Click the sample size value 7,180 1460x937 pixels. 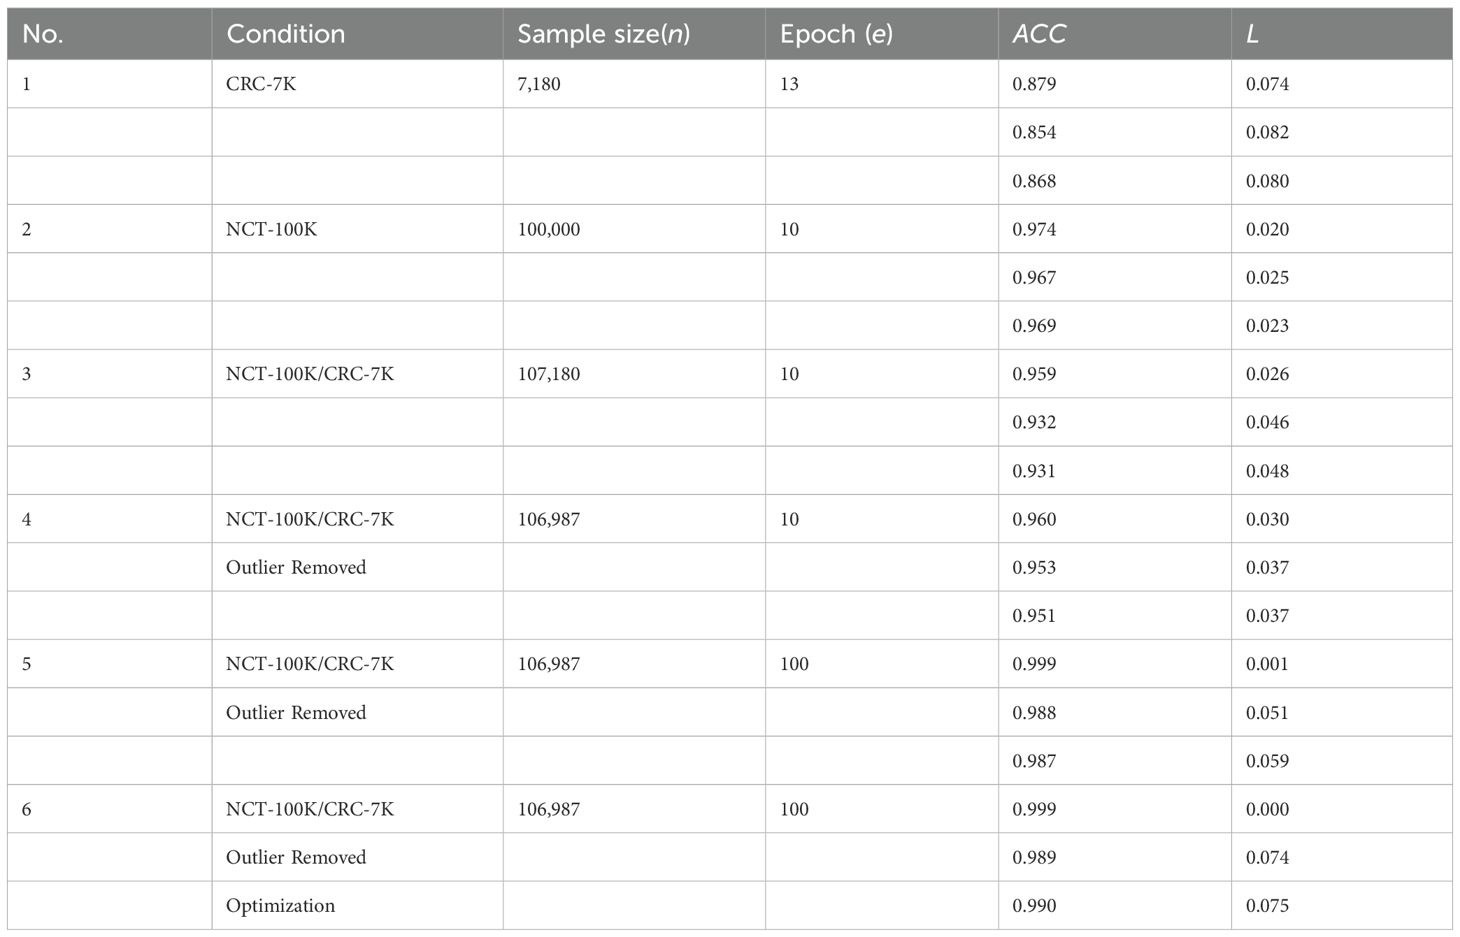coord(539,84)
